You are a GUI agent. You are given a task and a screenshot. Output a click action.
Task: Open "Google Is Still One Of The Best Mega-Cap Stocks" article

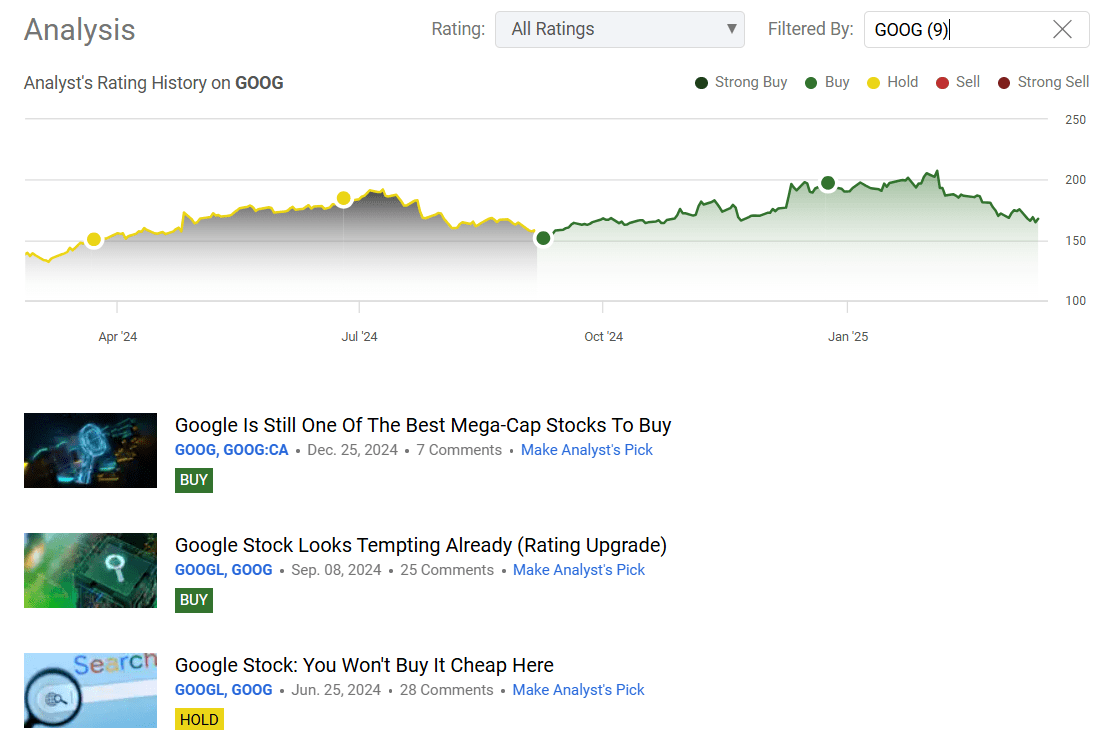(423, 425)
